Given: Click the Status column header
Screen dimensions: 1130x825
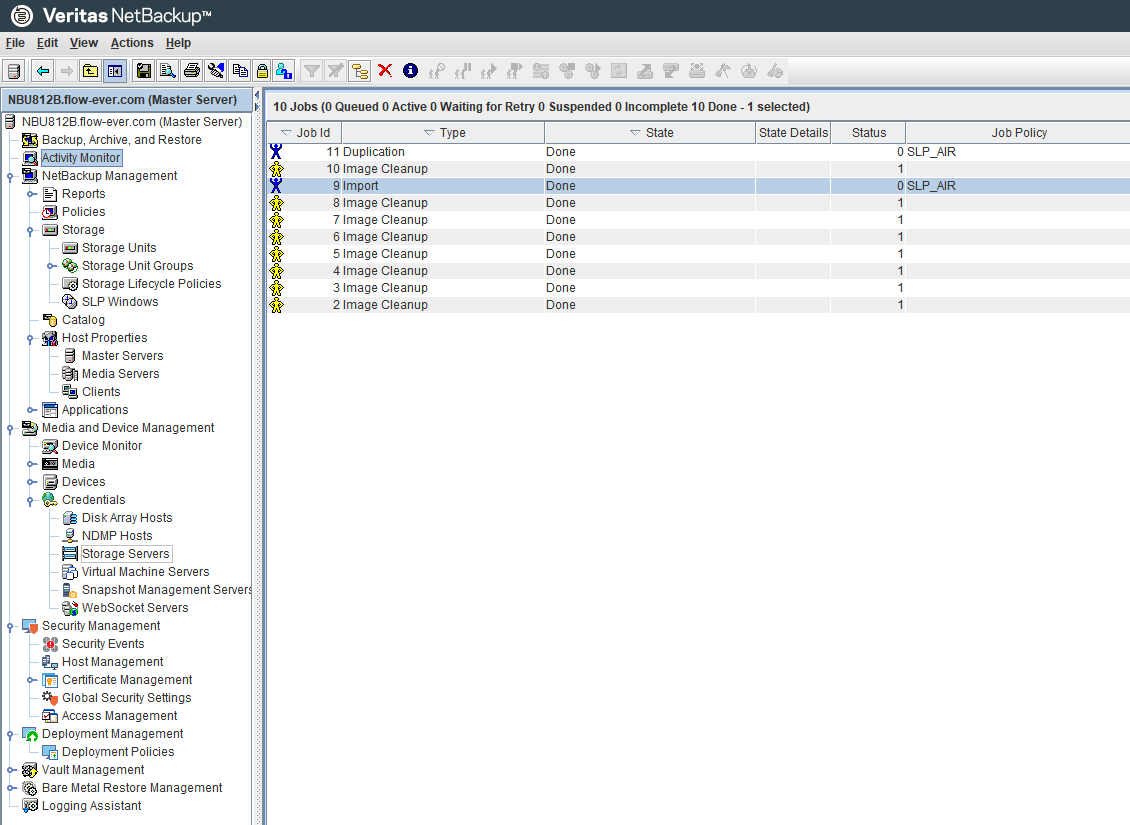Looking at the screenshot, I should coord(868,133).
